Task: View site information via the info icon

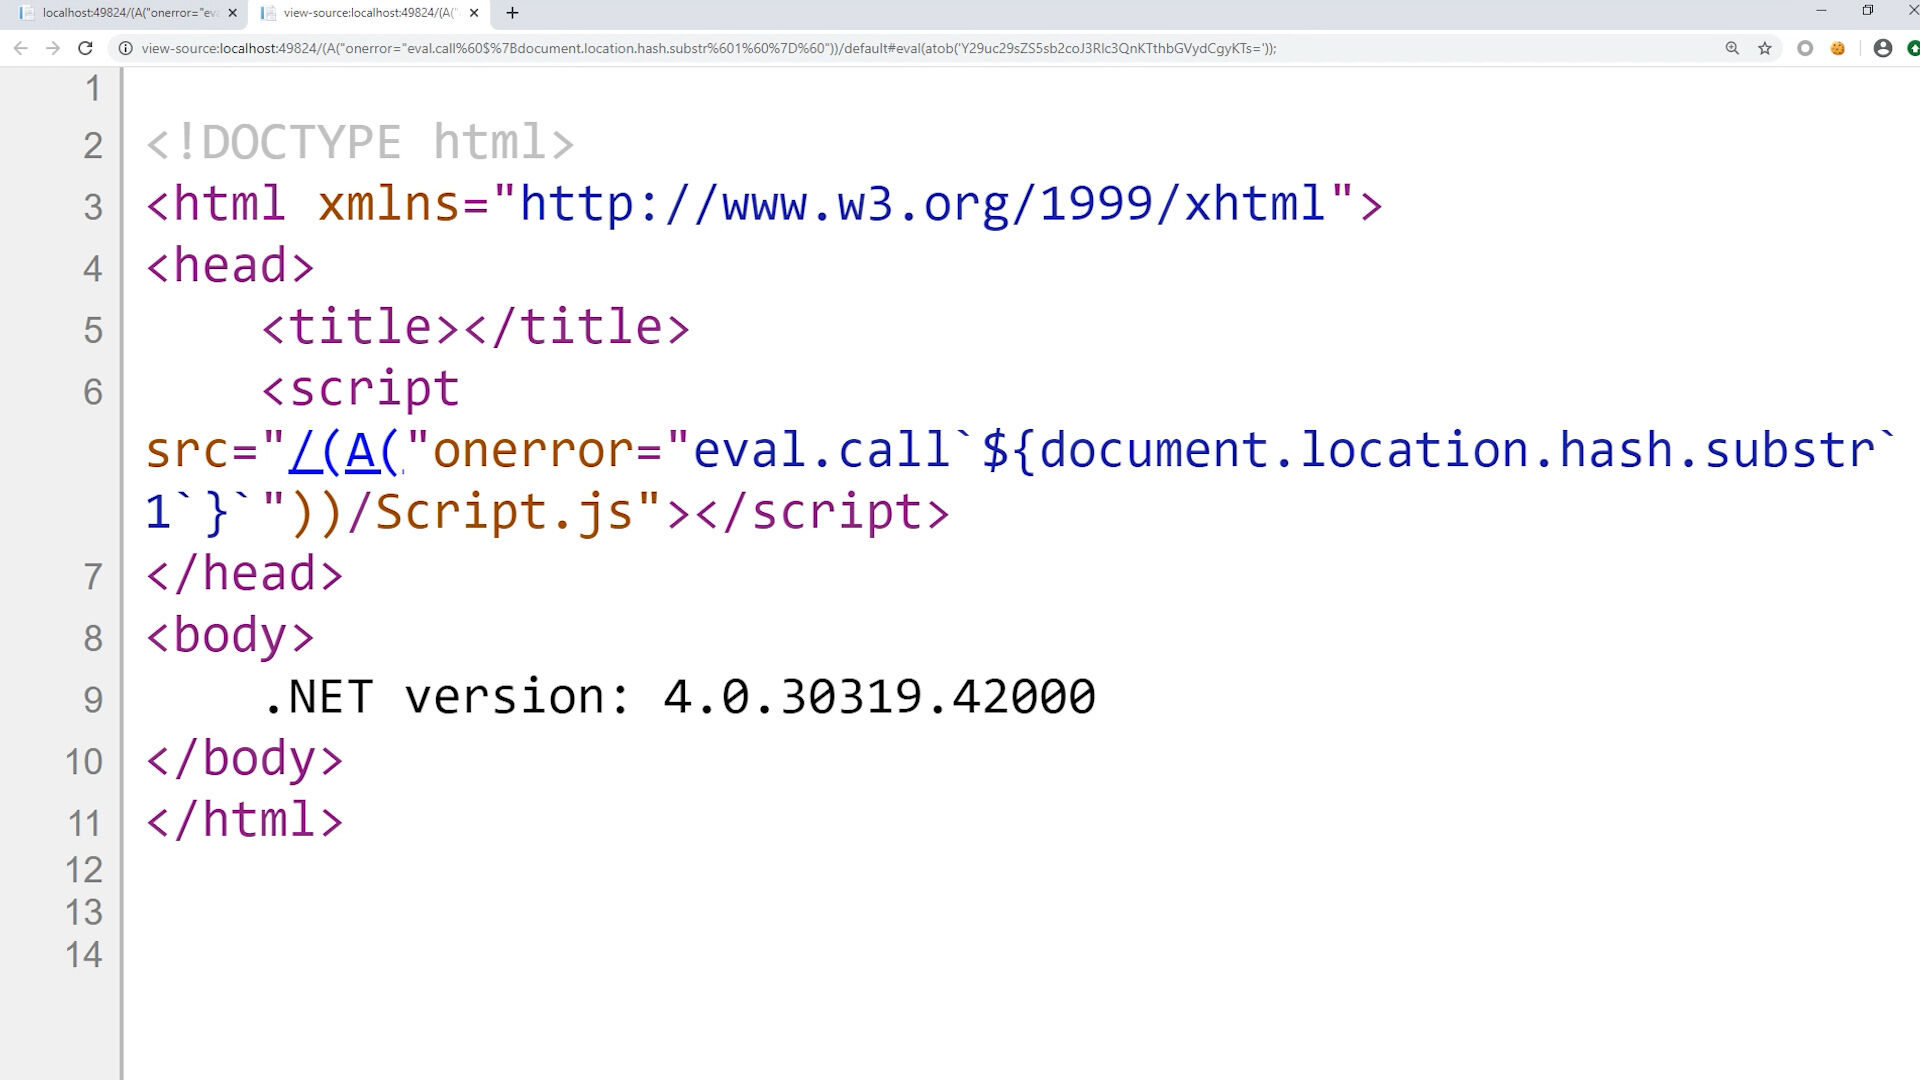Action: pos(125,48)
